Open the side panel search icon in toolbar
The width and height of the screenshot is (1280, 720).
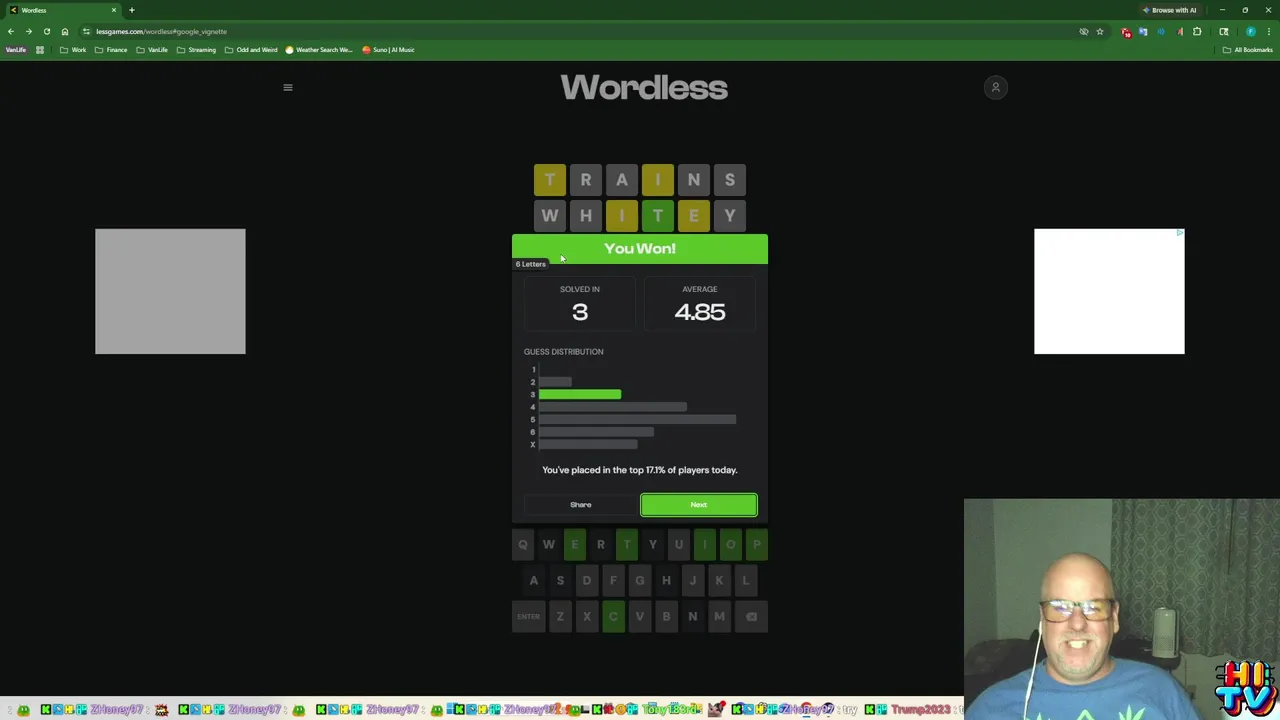(x=1224, y=32)
